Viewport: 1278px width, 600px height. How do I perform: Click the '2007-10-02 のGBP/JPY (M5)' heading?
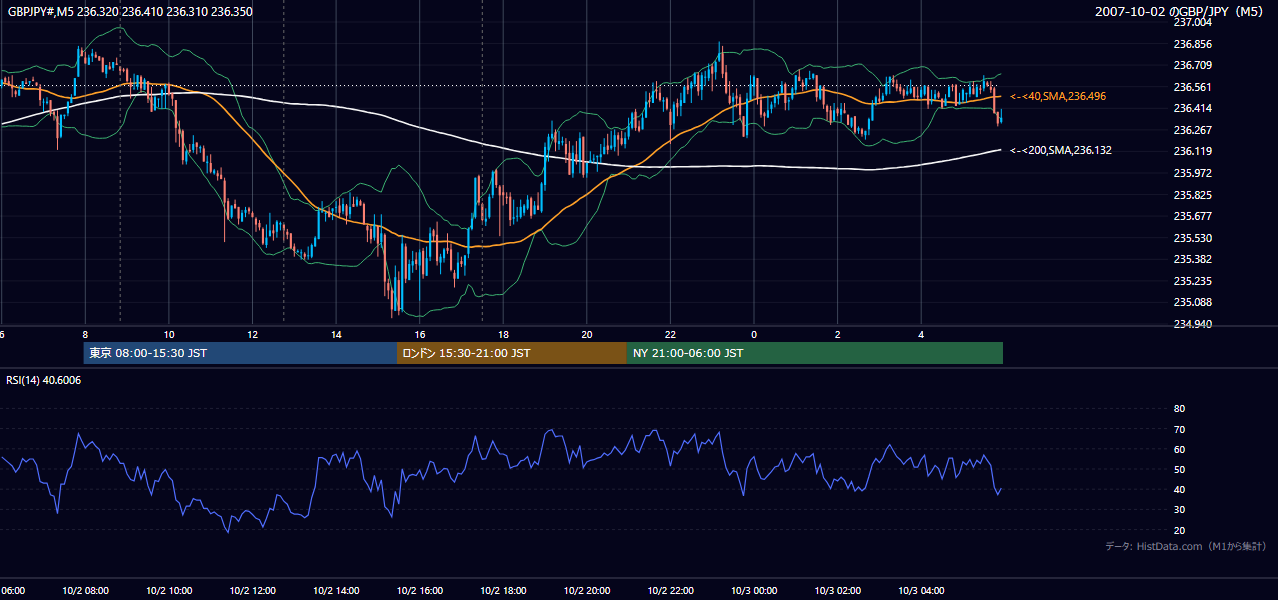(1181, 12)
